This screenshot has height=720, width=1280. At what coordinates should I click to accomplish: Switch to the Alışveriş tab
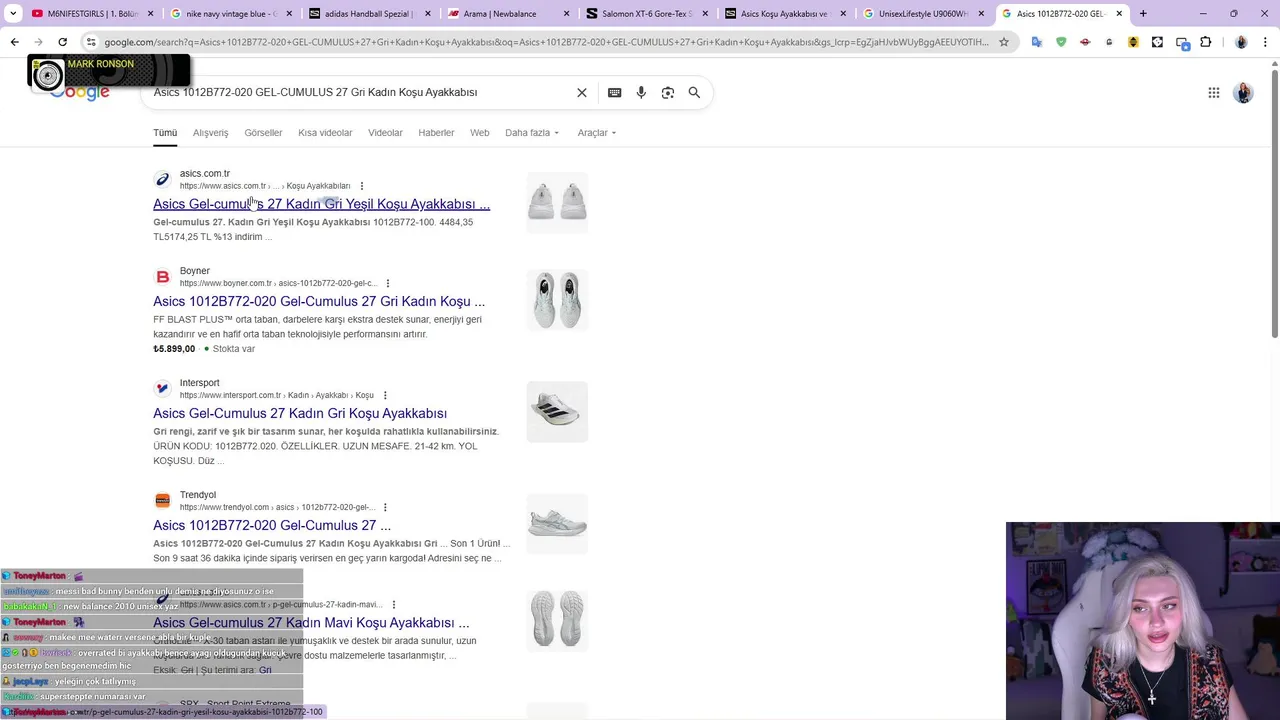click(x=210, y=133)
